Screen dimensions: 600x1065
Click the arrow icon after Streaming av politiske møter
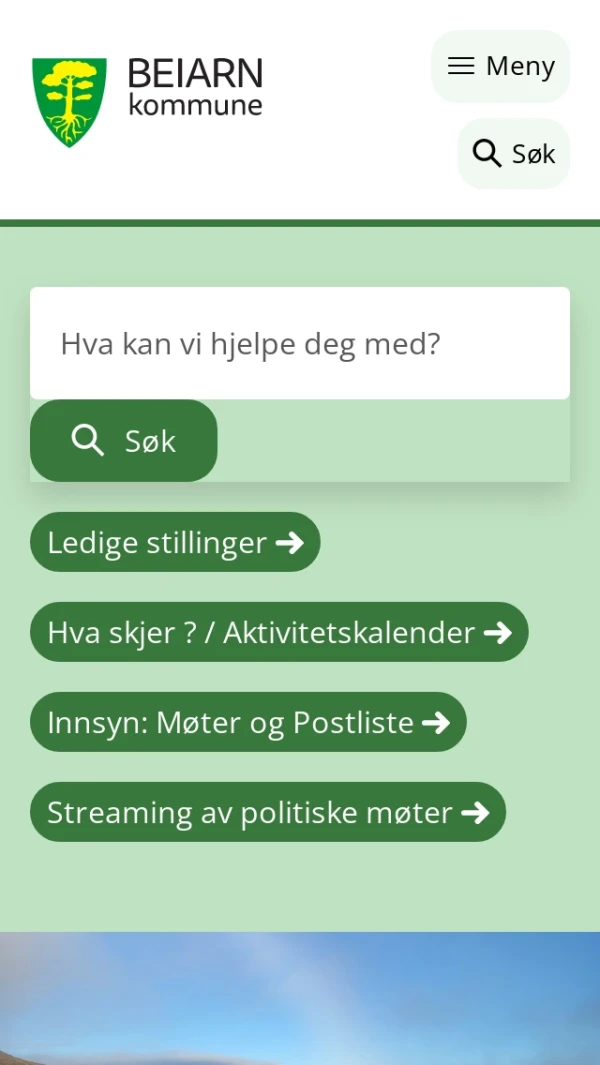point(478,812)
